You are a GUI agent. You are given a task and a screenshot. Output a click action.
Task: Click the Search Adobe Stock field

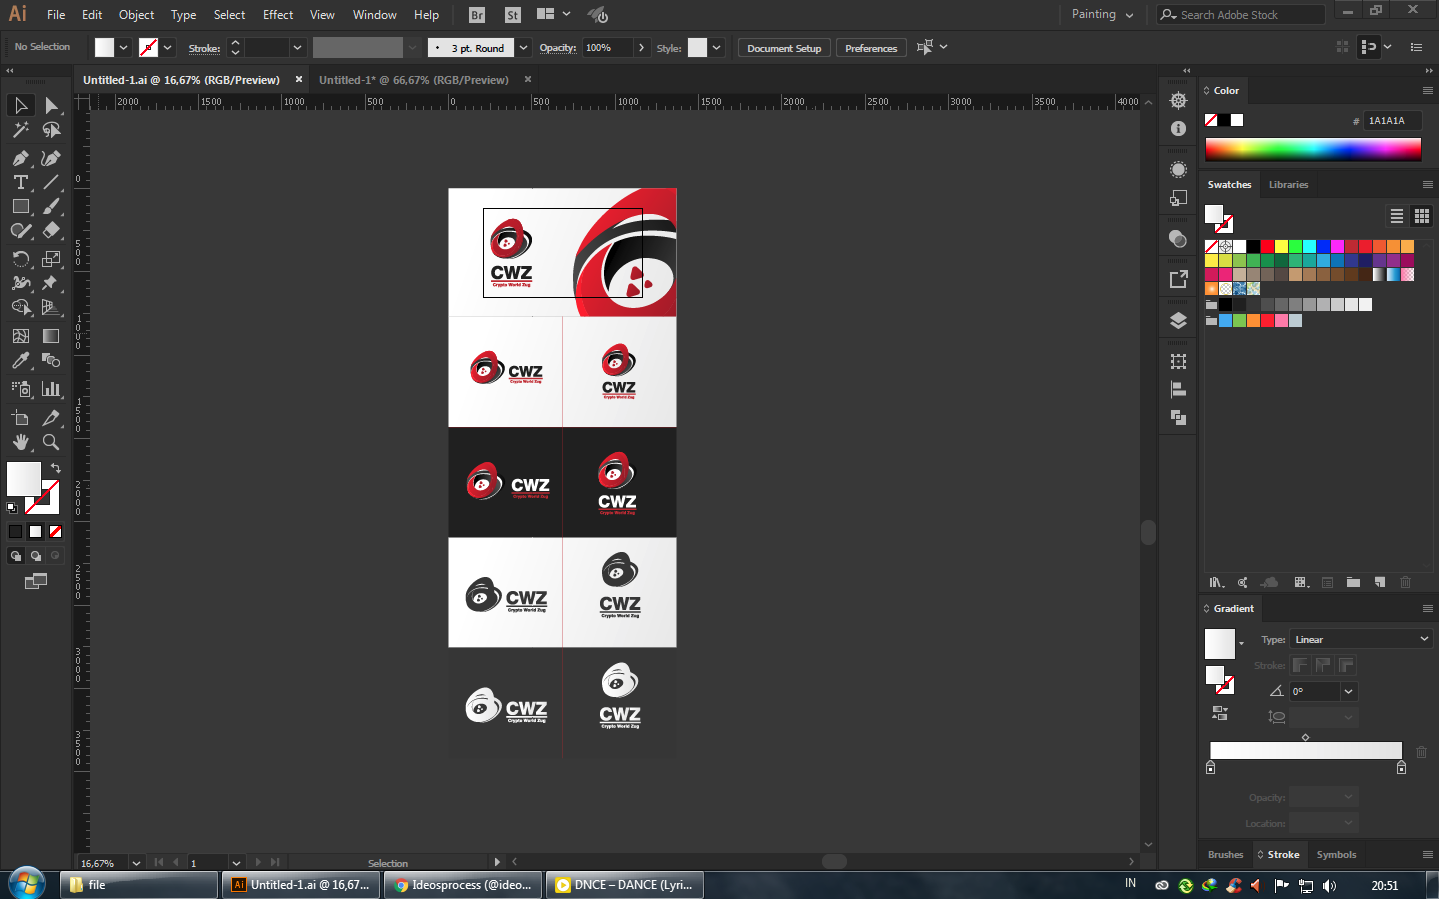point(1241,15)
